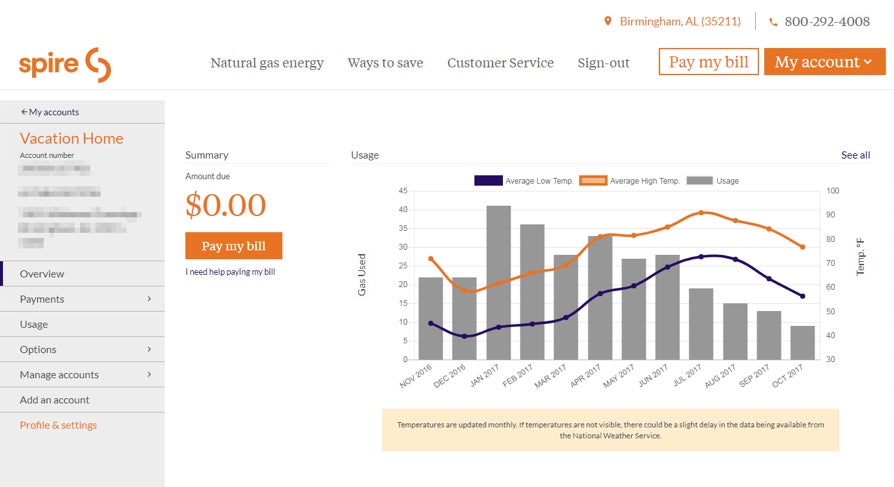Open the I need help paying my bill link

coord(230,272)
